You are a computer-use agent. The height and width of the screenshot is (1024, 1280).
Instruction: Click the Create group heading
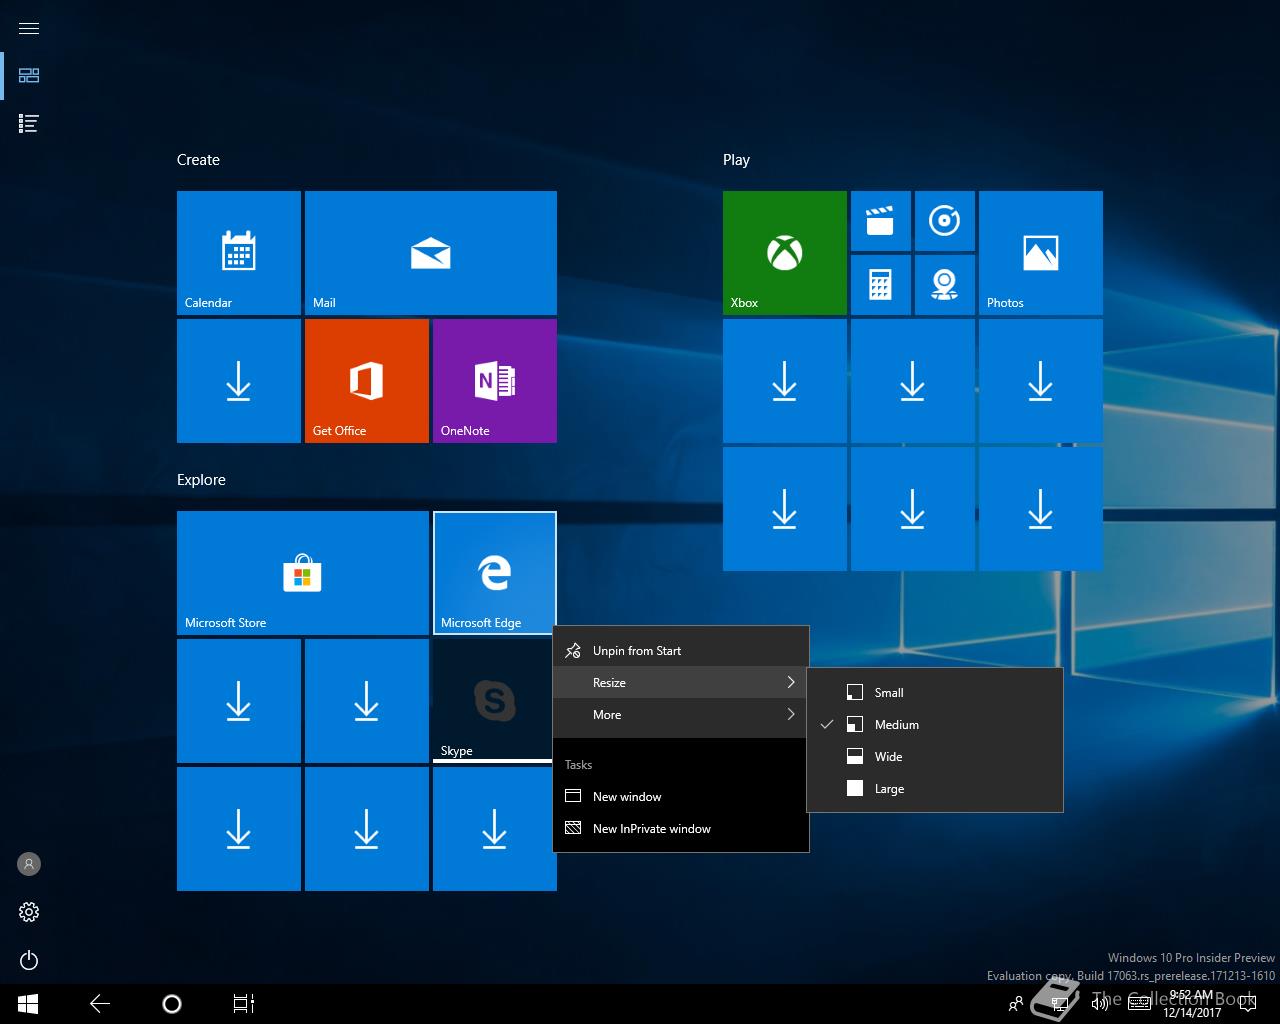(198, 160)
